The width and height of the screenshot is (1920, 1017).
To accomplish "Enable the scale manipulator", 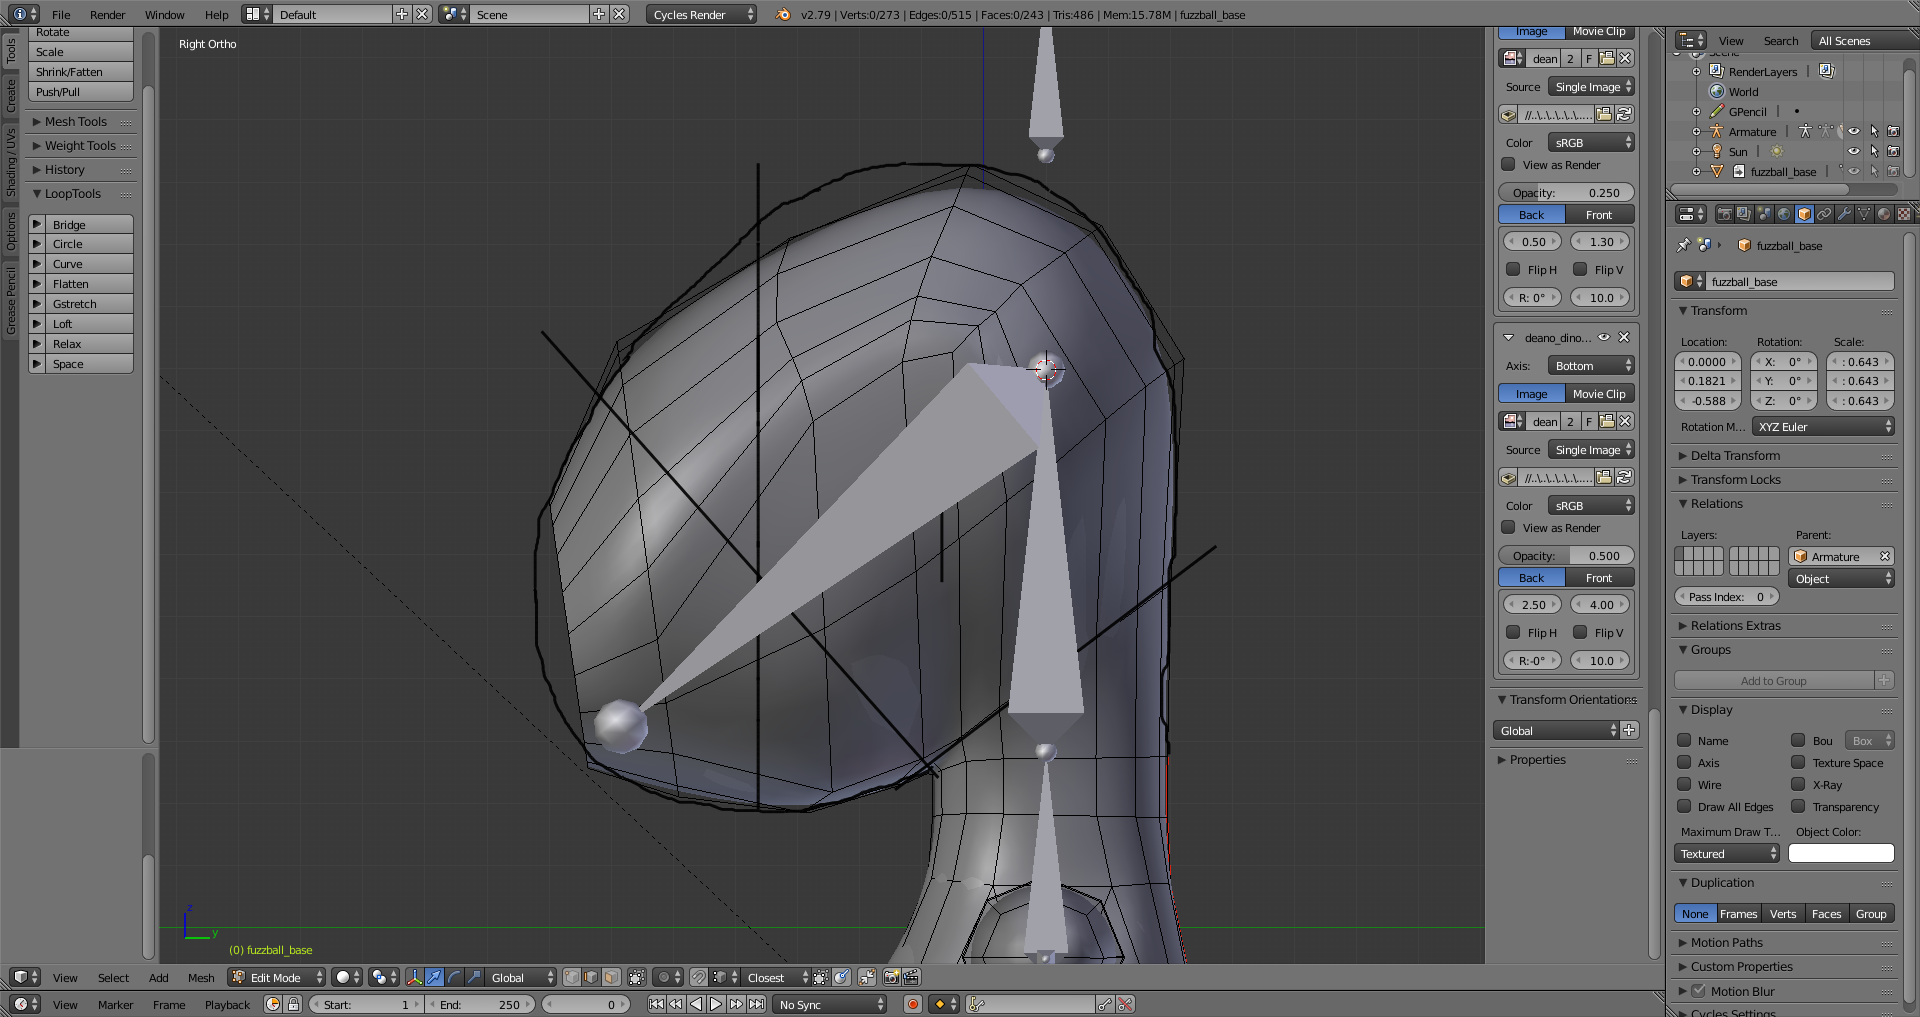I will coord(474,977).
